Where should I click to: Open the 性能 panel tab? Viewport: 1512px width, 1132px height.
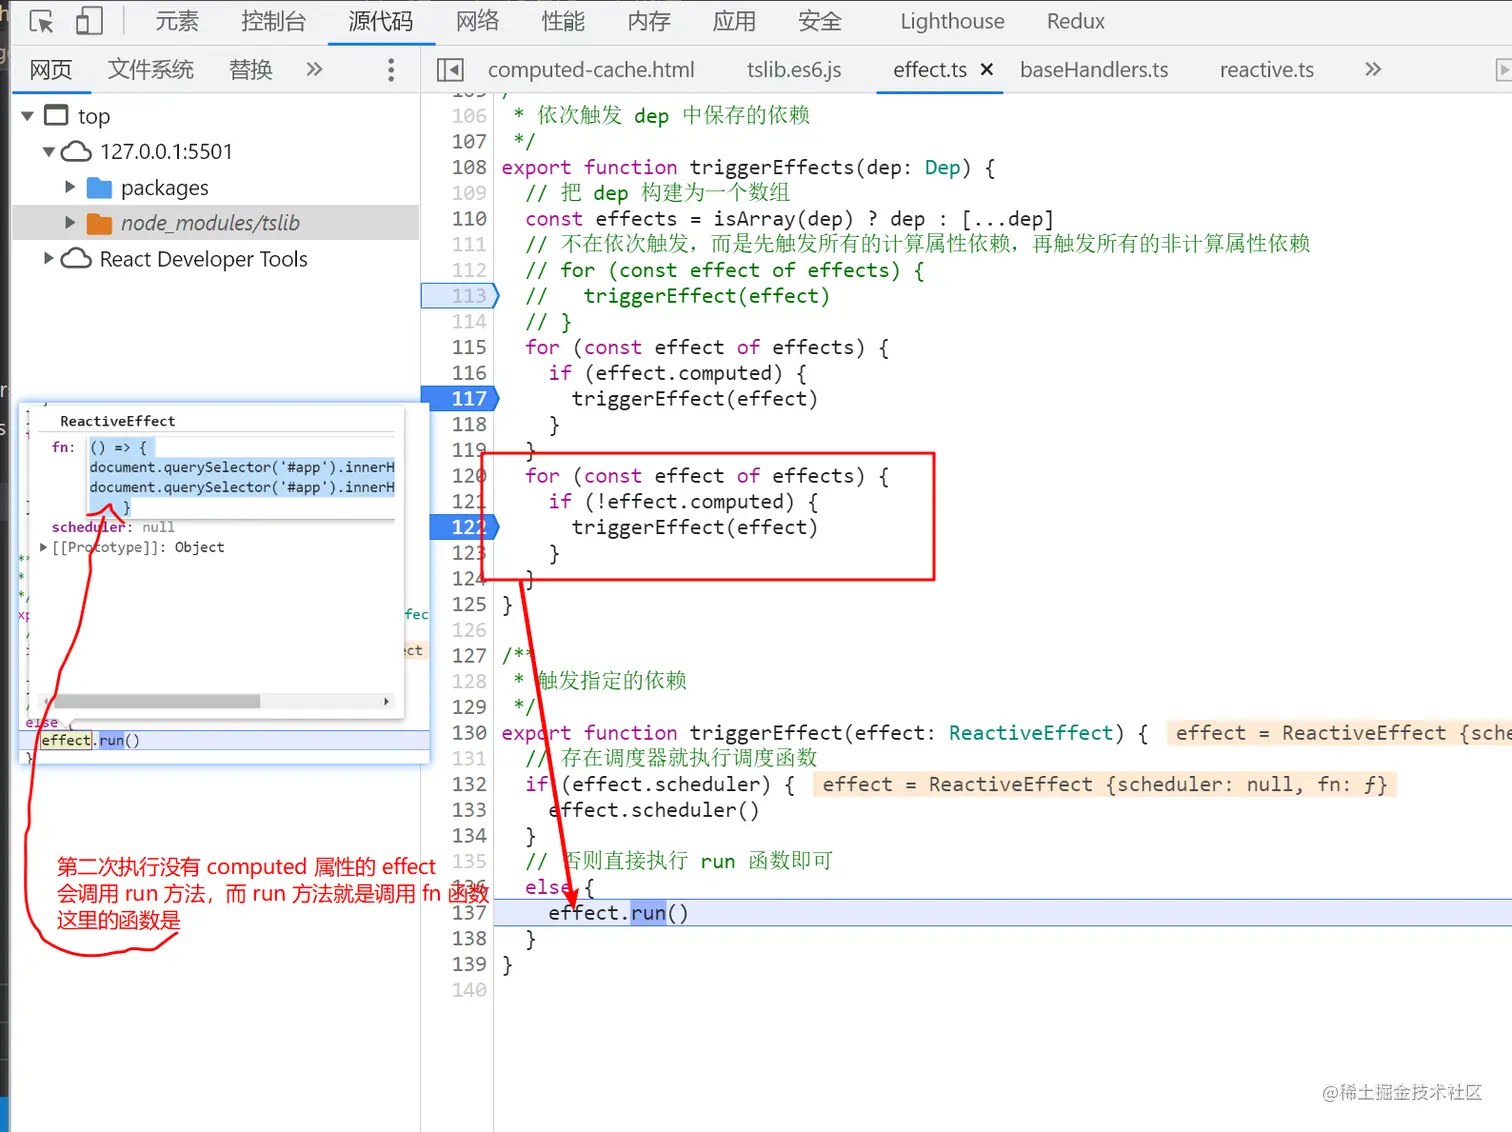[x=563, y=21]
